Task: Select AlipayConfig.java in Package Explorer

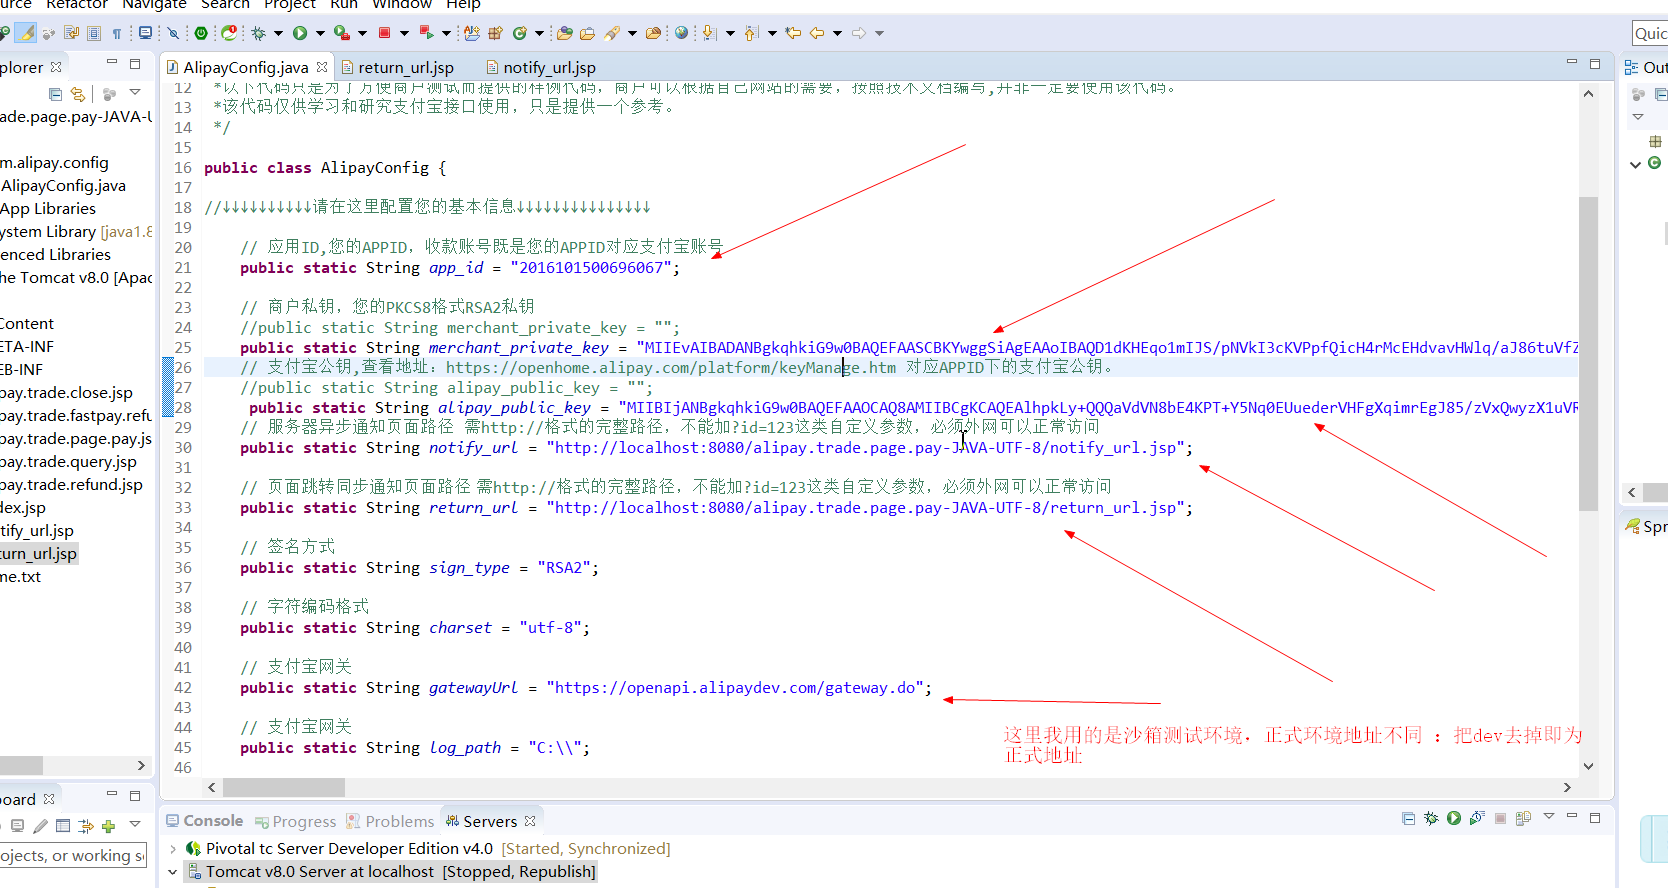Action: (x=63, y=185)
